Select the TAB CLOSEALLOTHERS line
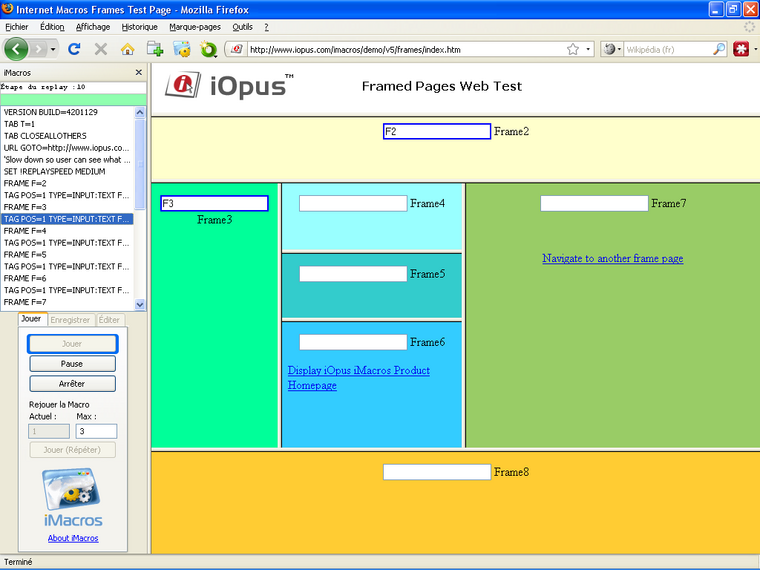Viewport: 760px width, 570px height. click(67, 136)
